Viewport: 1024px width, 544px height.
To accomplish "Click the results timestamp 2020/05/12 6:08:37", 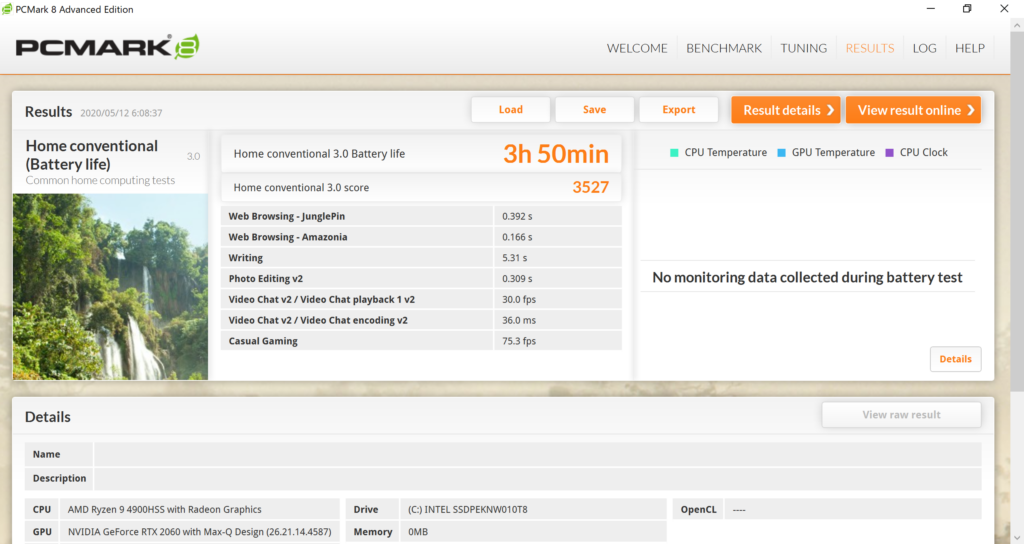I will (121, 113).
